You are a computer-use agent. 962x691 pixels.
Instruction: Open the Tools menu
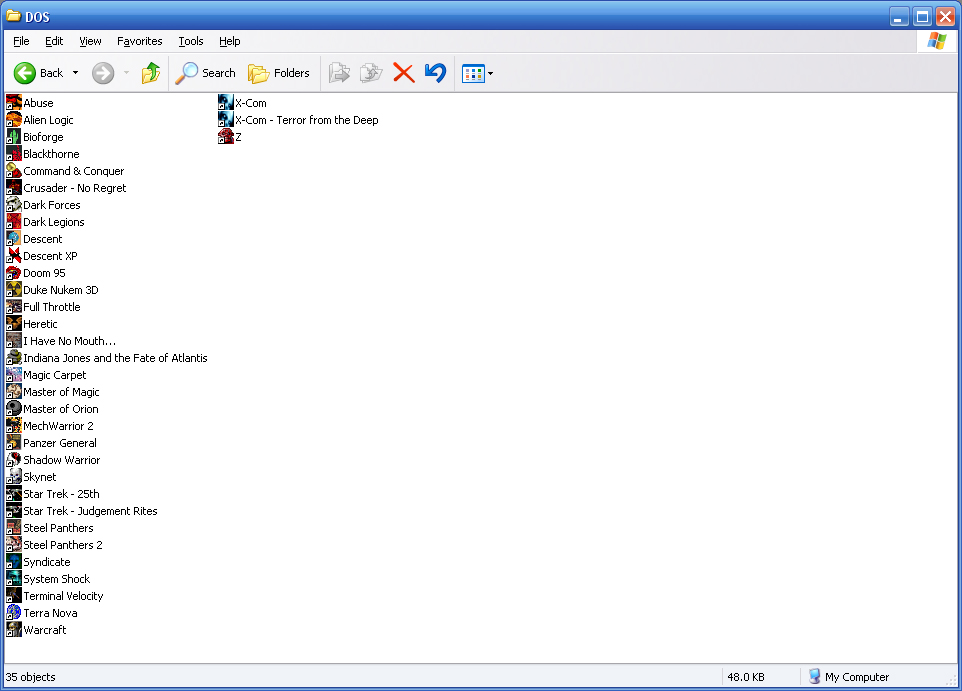tap(191, 41)
